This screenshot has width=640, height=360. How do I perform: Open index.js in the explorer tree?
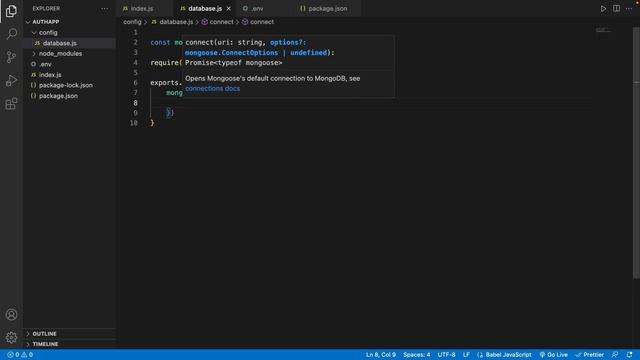tap(69, 75)
